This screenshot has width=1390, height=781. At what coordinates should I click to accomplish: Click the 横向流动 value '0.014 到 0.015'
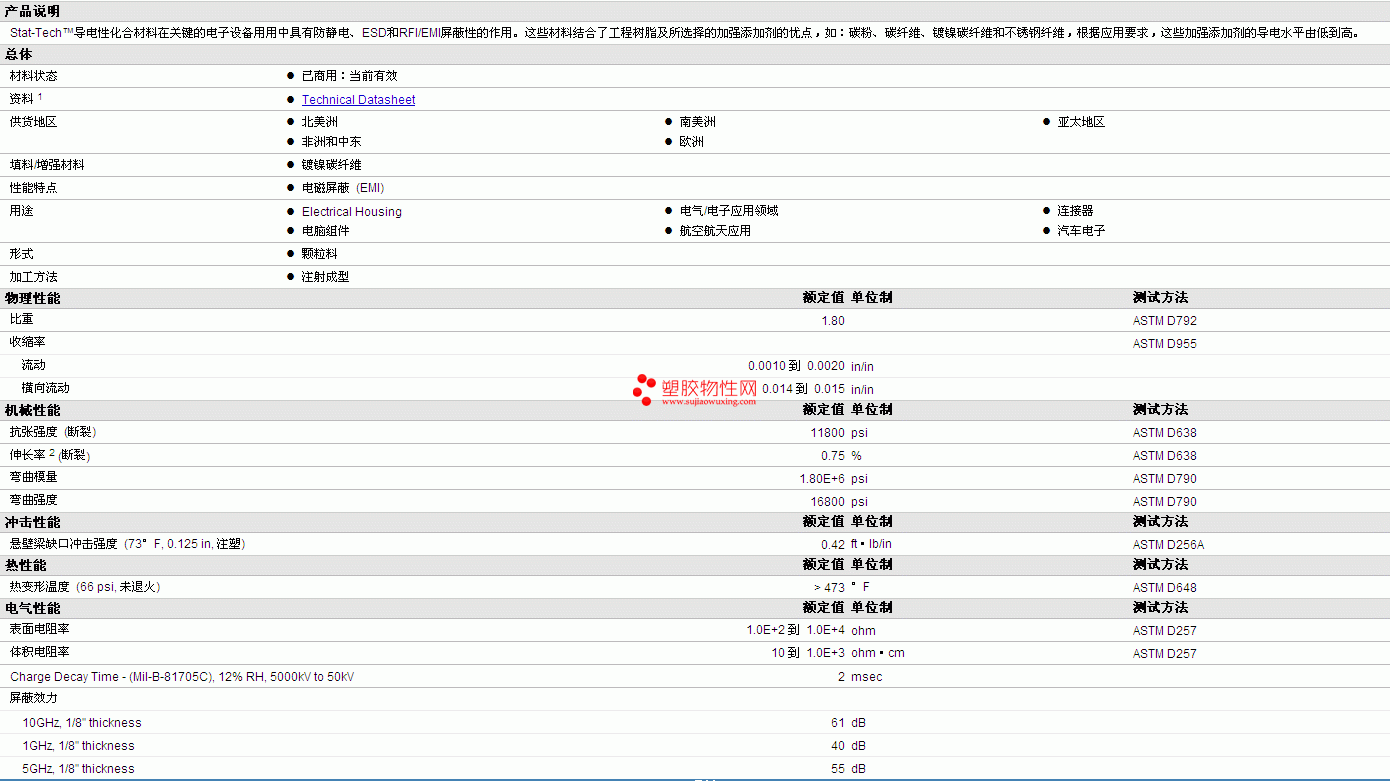[x=803, y=389]
